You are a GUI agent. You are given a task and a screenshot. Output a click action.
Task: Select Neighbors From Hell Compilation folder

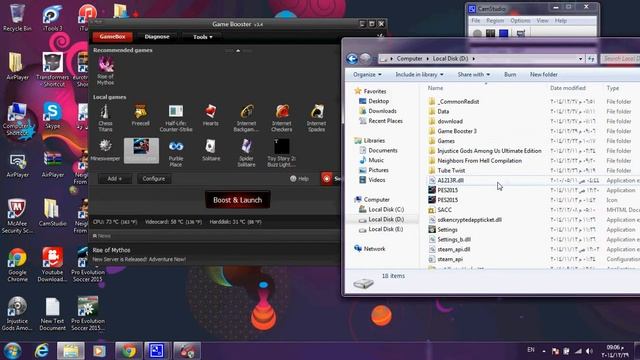pos(480,160)
